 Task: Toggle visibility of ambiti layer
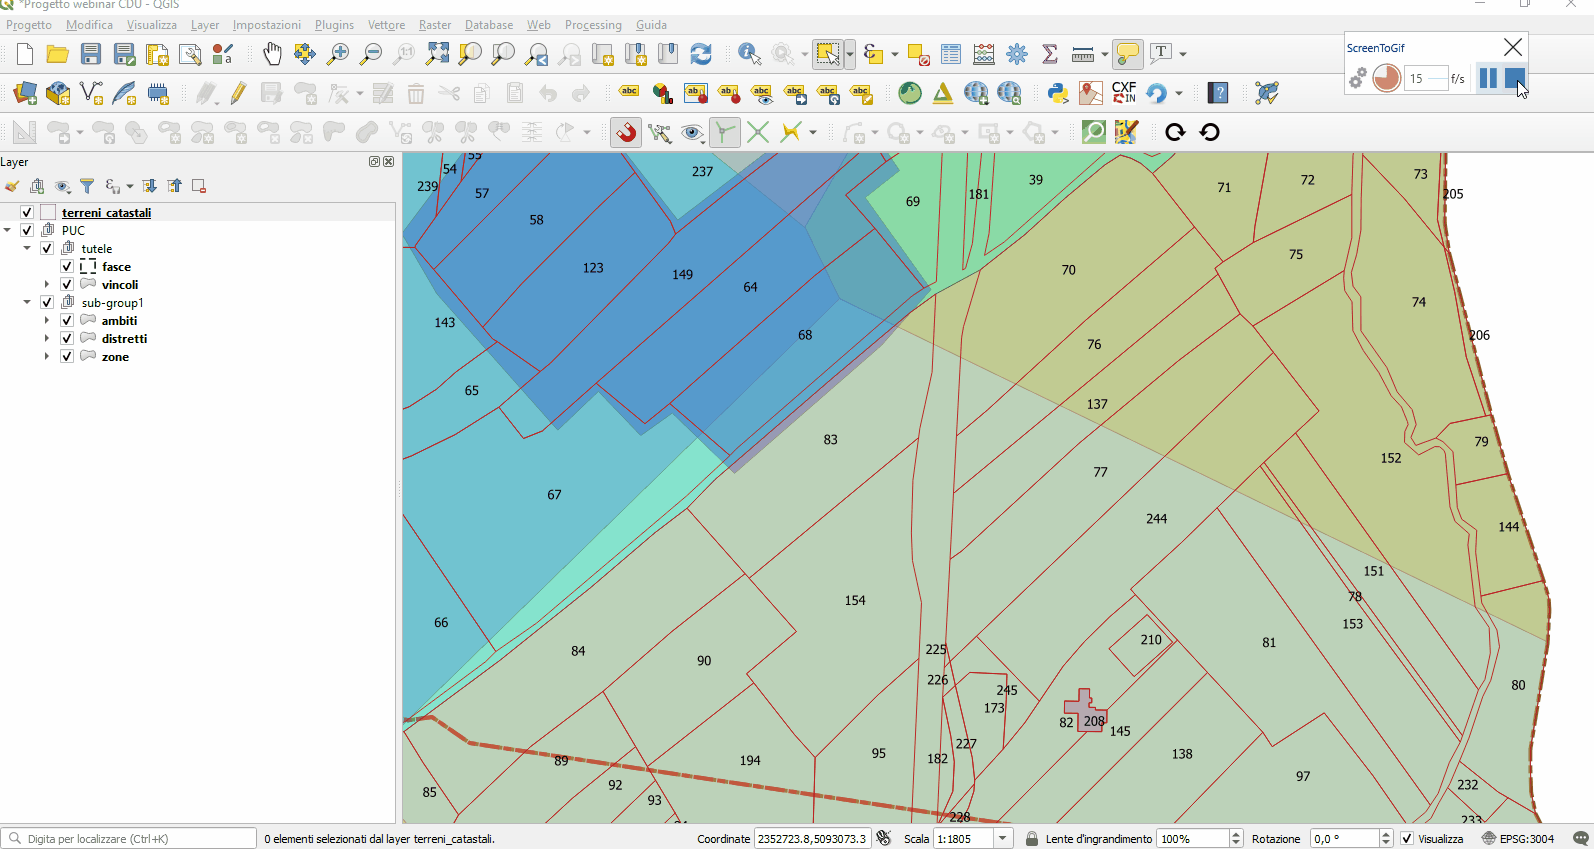click(x=67, y=320)
